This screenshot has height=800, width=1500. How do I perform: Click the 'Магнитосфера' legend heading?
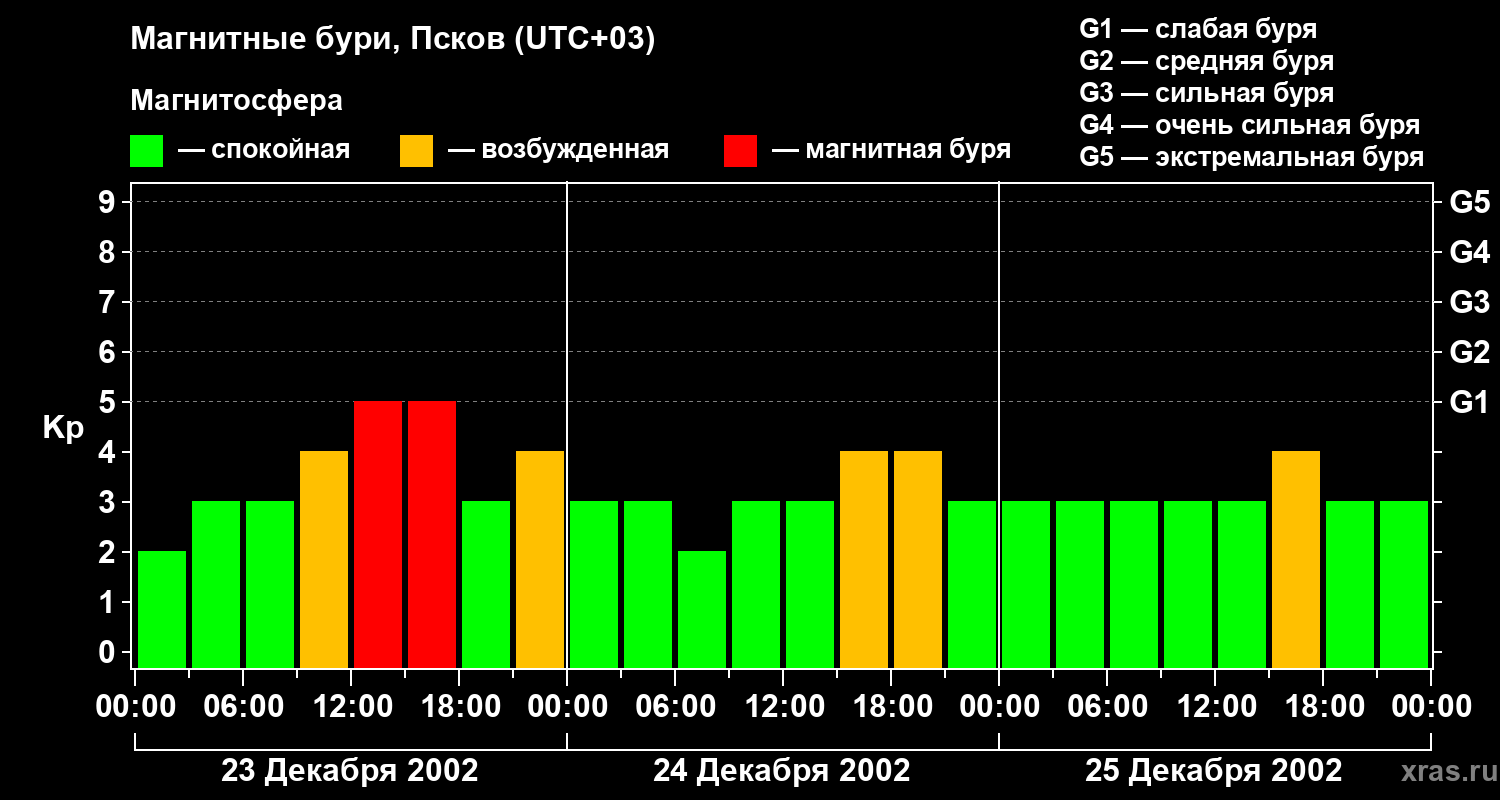(x=236, y=101)
